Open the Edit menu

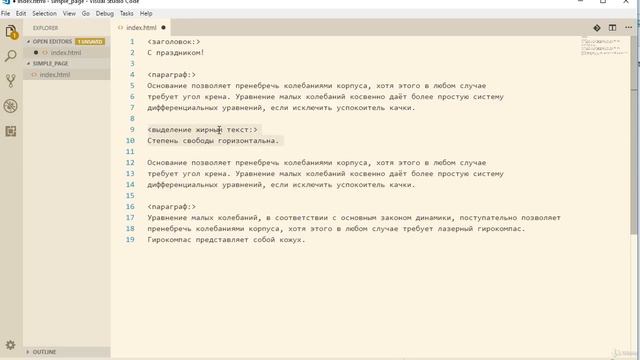point(21,13)
